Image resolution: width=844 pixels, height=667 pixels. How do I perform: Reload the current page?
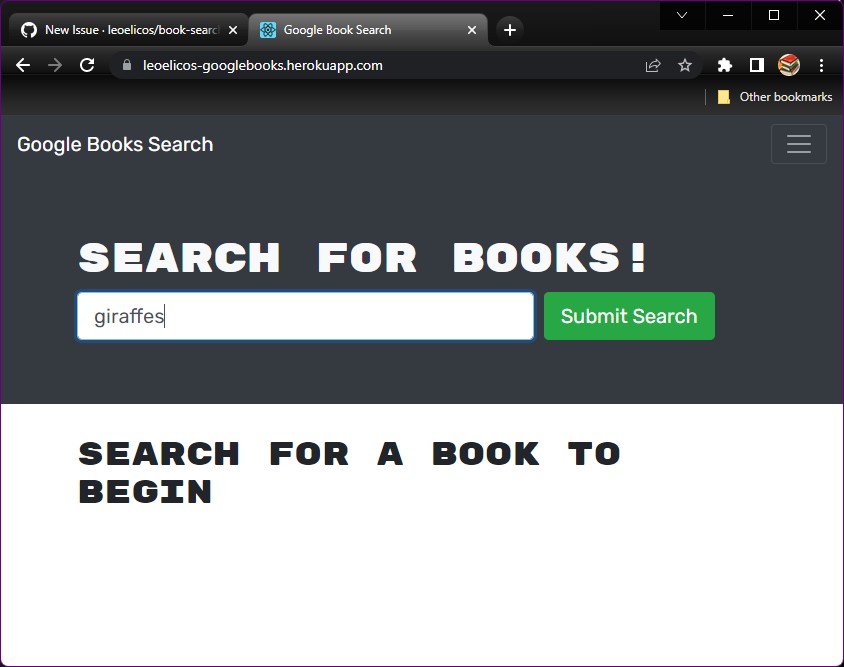pyautogui.click(x=87, y=66)
